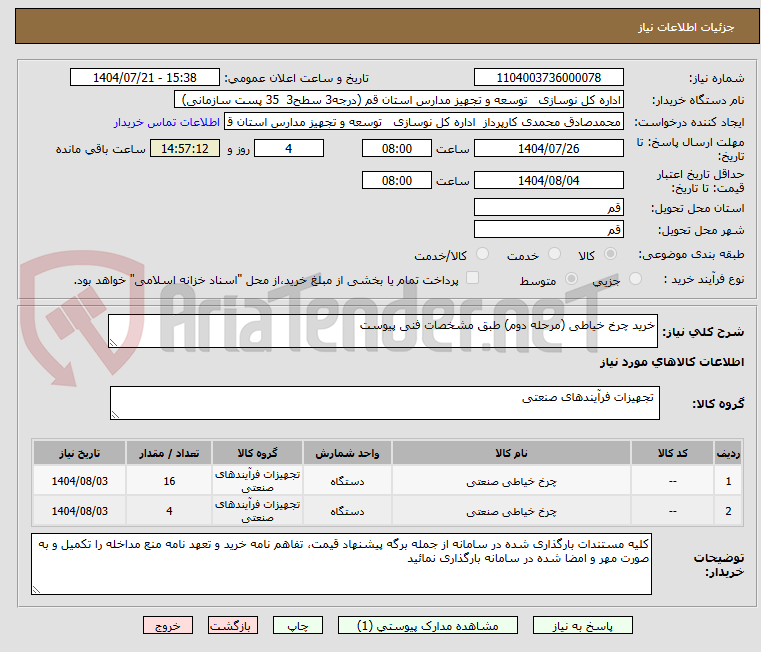Select the خدمت radio button
Viewport: 761px width, 652px height.
click(x=554, y=253)
